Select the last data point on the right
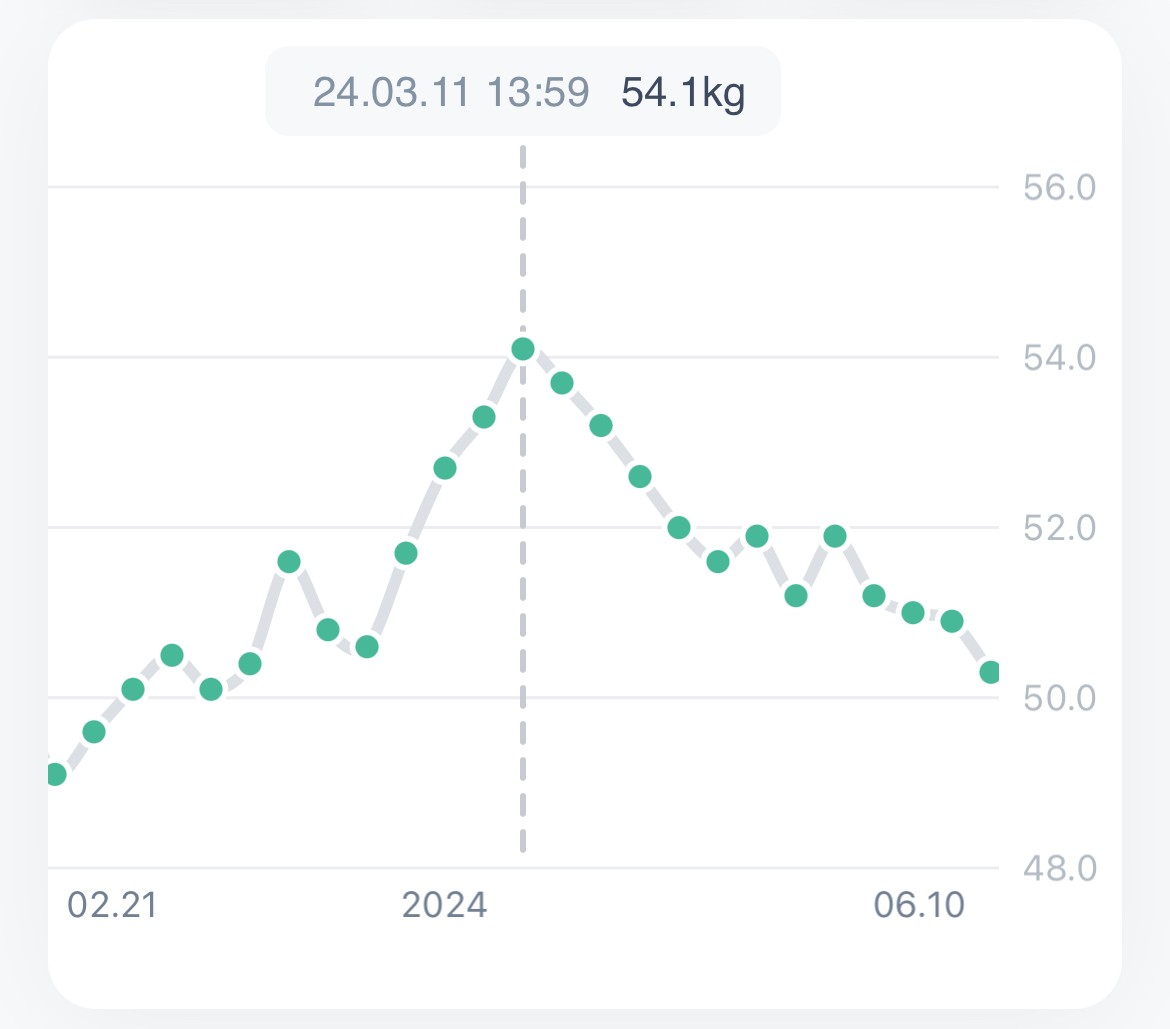This screenshot has width=1170, height=1029. pyautogui.click(x=991, y=672)
